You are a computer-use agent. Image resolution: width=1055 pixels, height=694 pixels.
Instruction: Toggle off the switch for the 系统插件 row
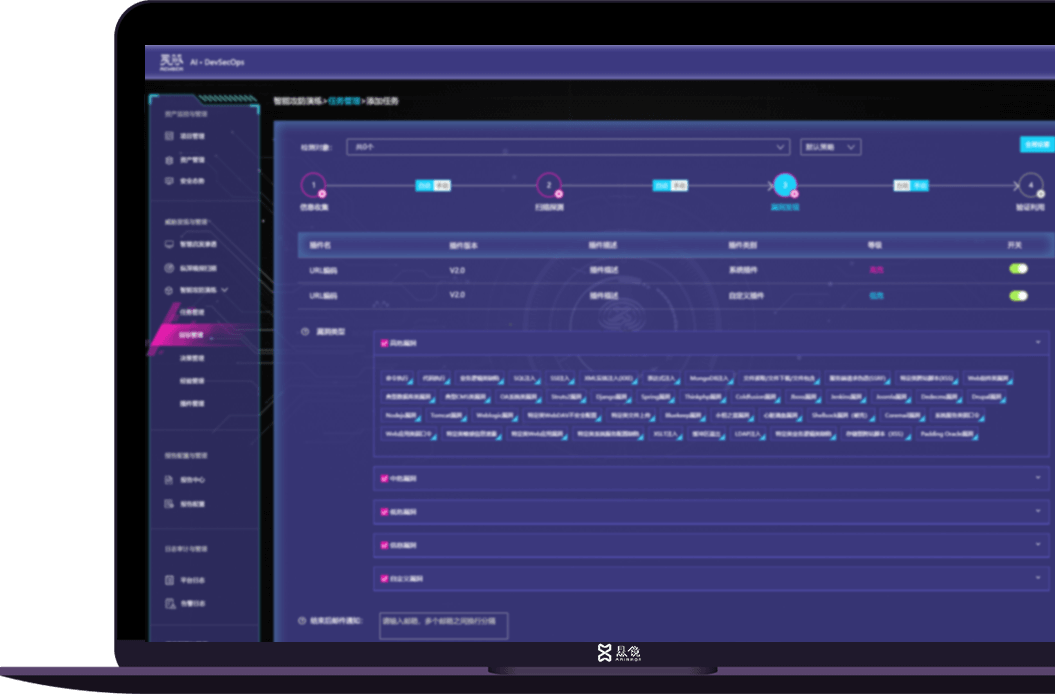1018,269
